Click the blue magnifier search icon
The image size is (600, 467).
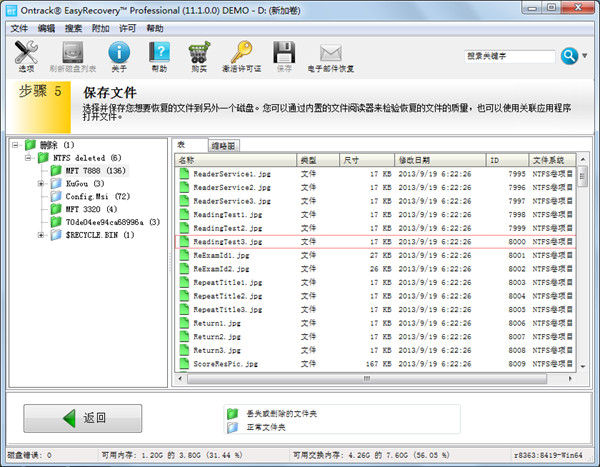coord(569,56)
